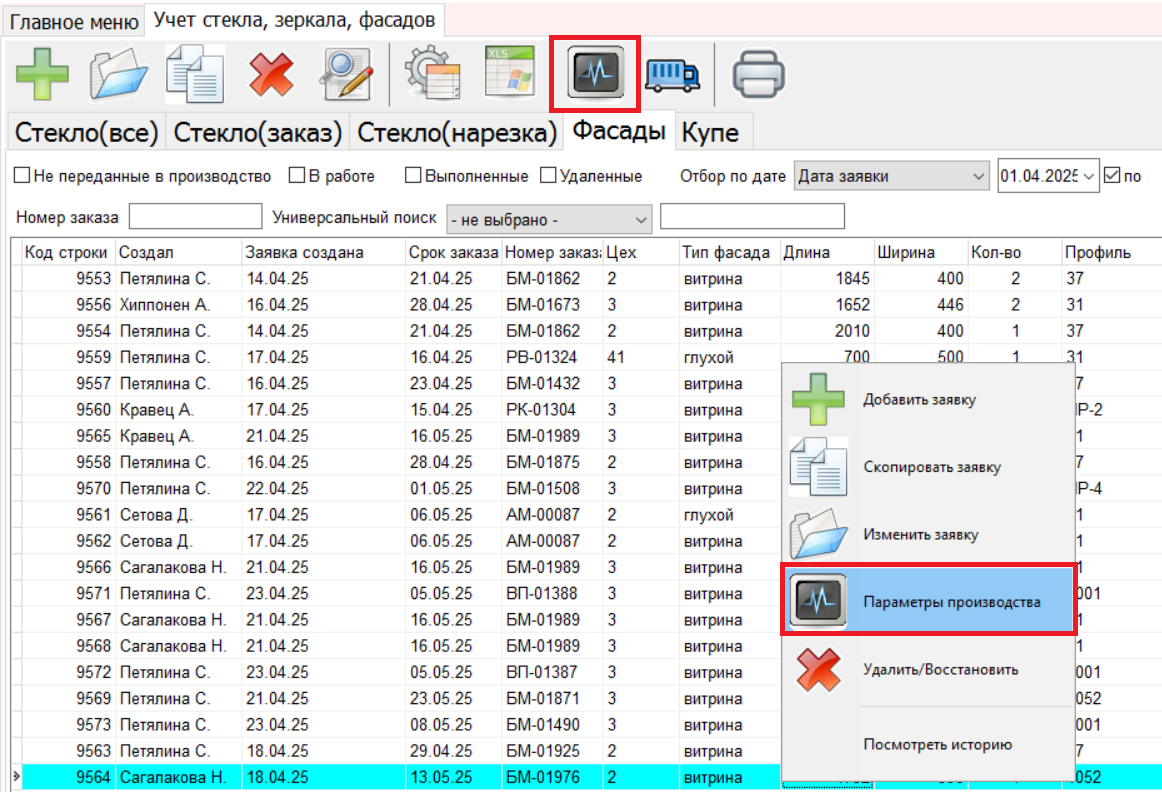The height and width of the screenshot is (792, 1162).
Task: Click the printer icon in toolbar
Action: (x=759, y=74)
